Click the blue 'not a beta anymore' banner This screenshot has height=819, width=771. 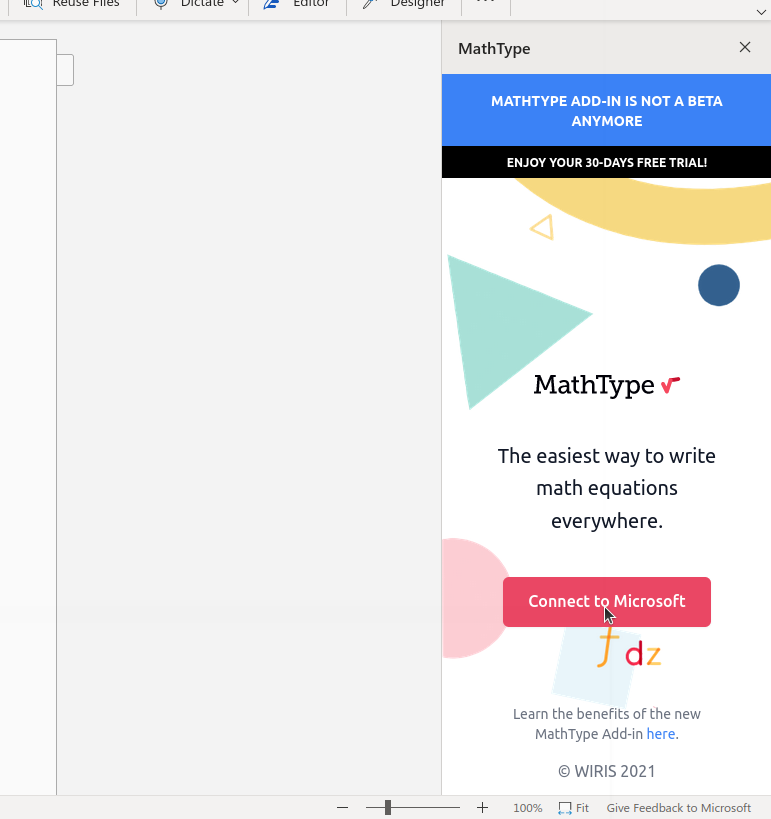(606, 111)
